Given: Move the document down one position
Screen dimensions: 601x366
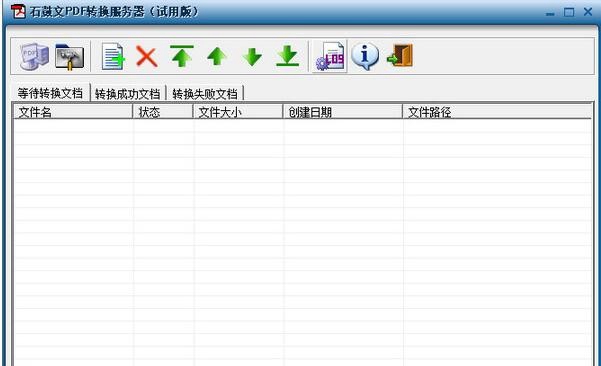Looking at the screenshot, I should 252,57.
